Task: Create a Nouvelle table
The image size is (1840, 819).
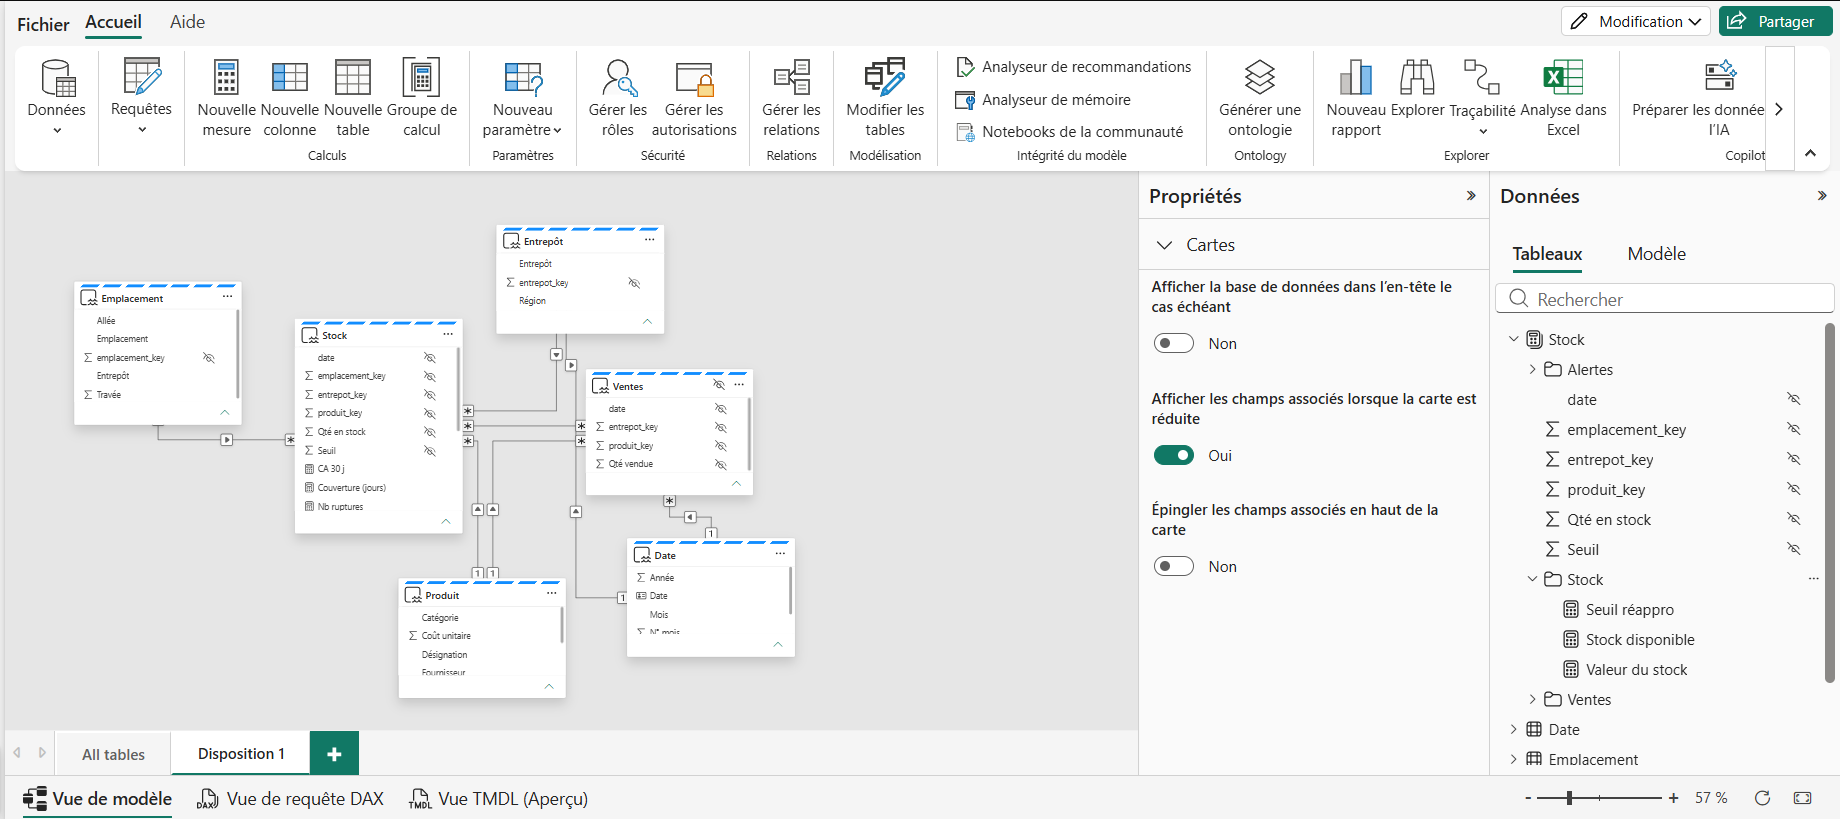Action: [x=353, y=98]
